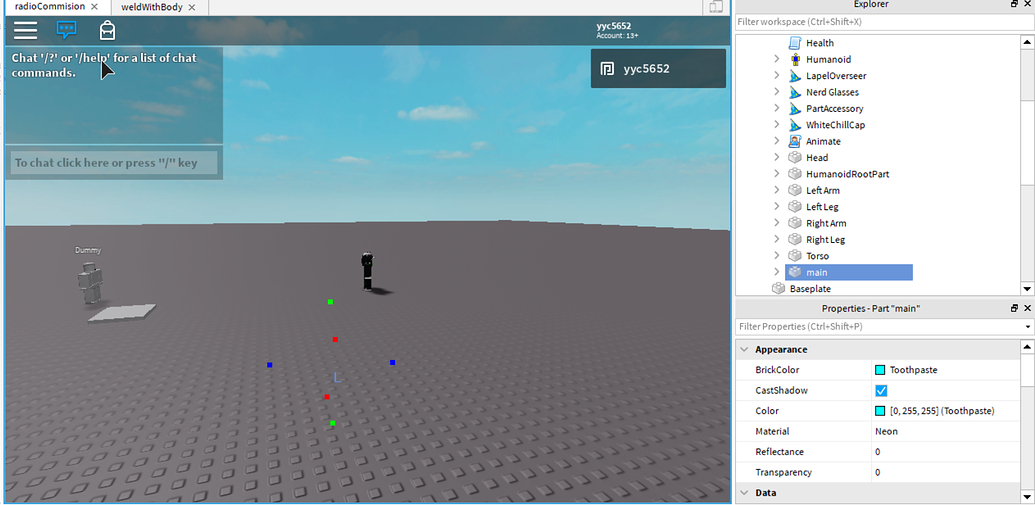The height and width of the screenshot is (505, 1035).
Task: Expand the Nerd Glasses tree node
Action: (x=777, y=92)
